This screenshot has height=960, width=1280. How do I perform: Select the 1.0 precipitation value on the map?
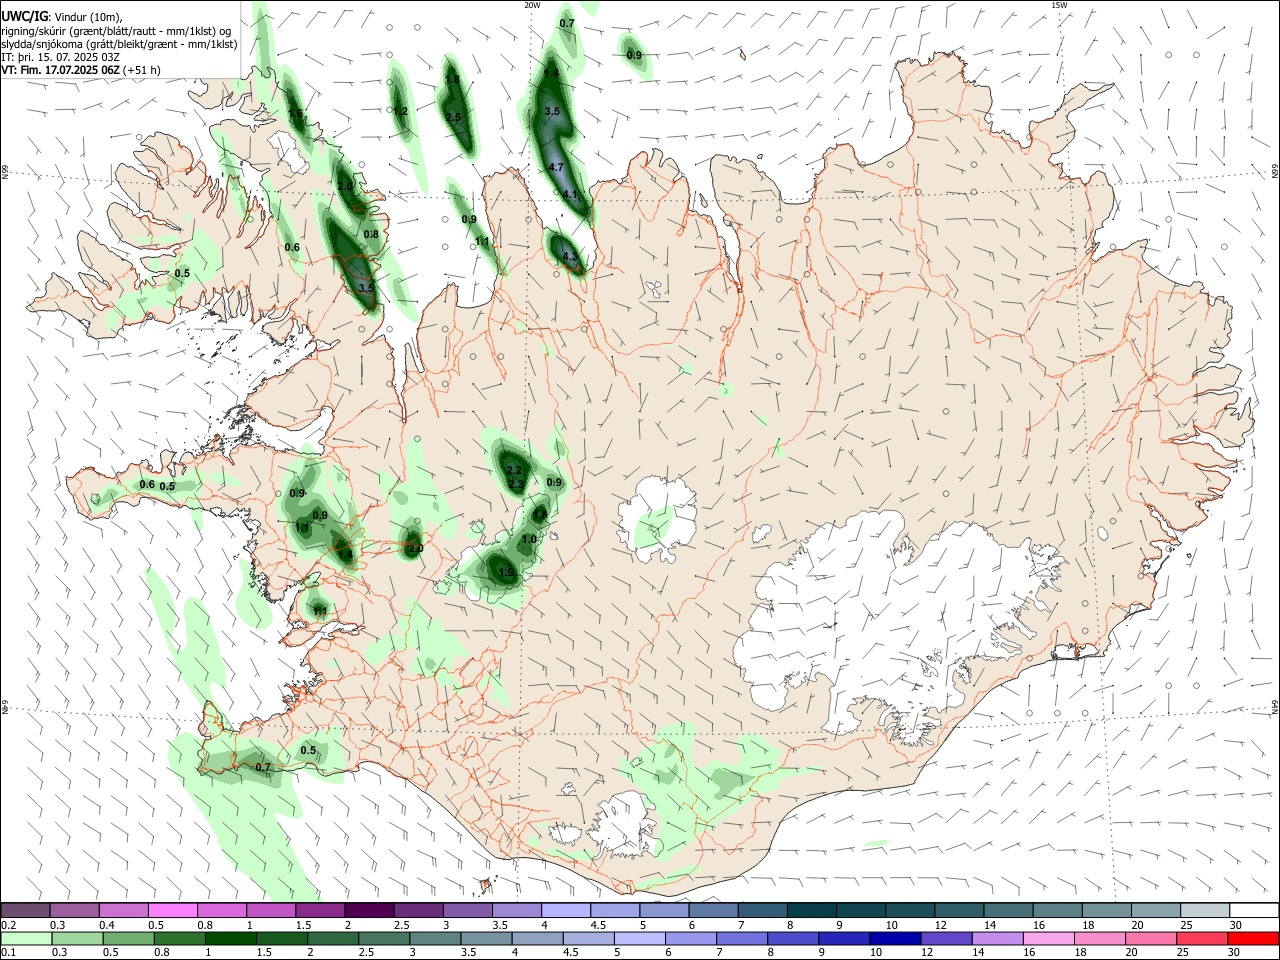[x=529, y=539]
